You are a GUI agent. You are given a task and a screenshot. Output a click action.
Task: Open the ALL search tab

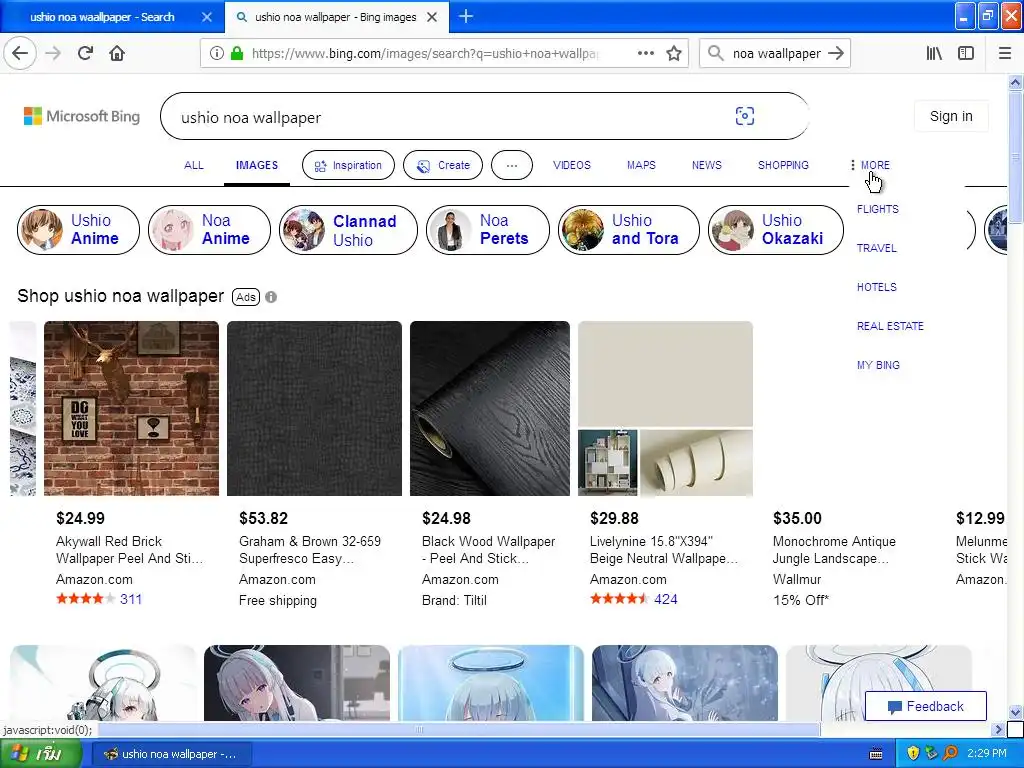pyautogui.click(x=193, y=165)
